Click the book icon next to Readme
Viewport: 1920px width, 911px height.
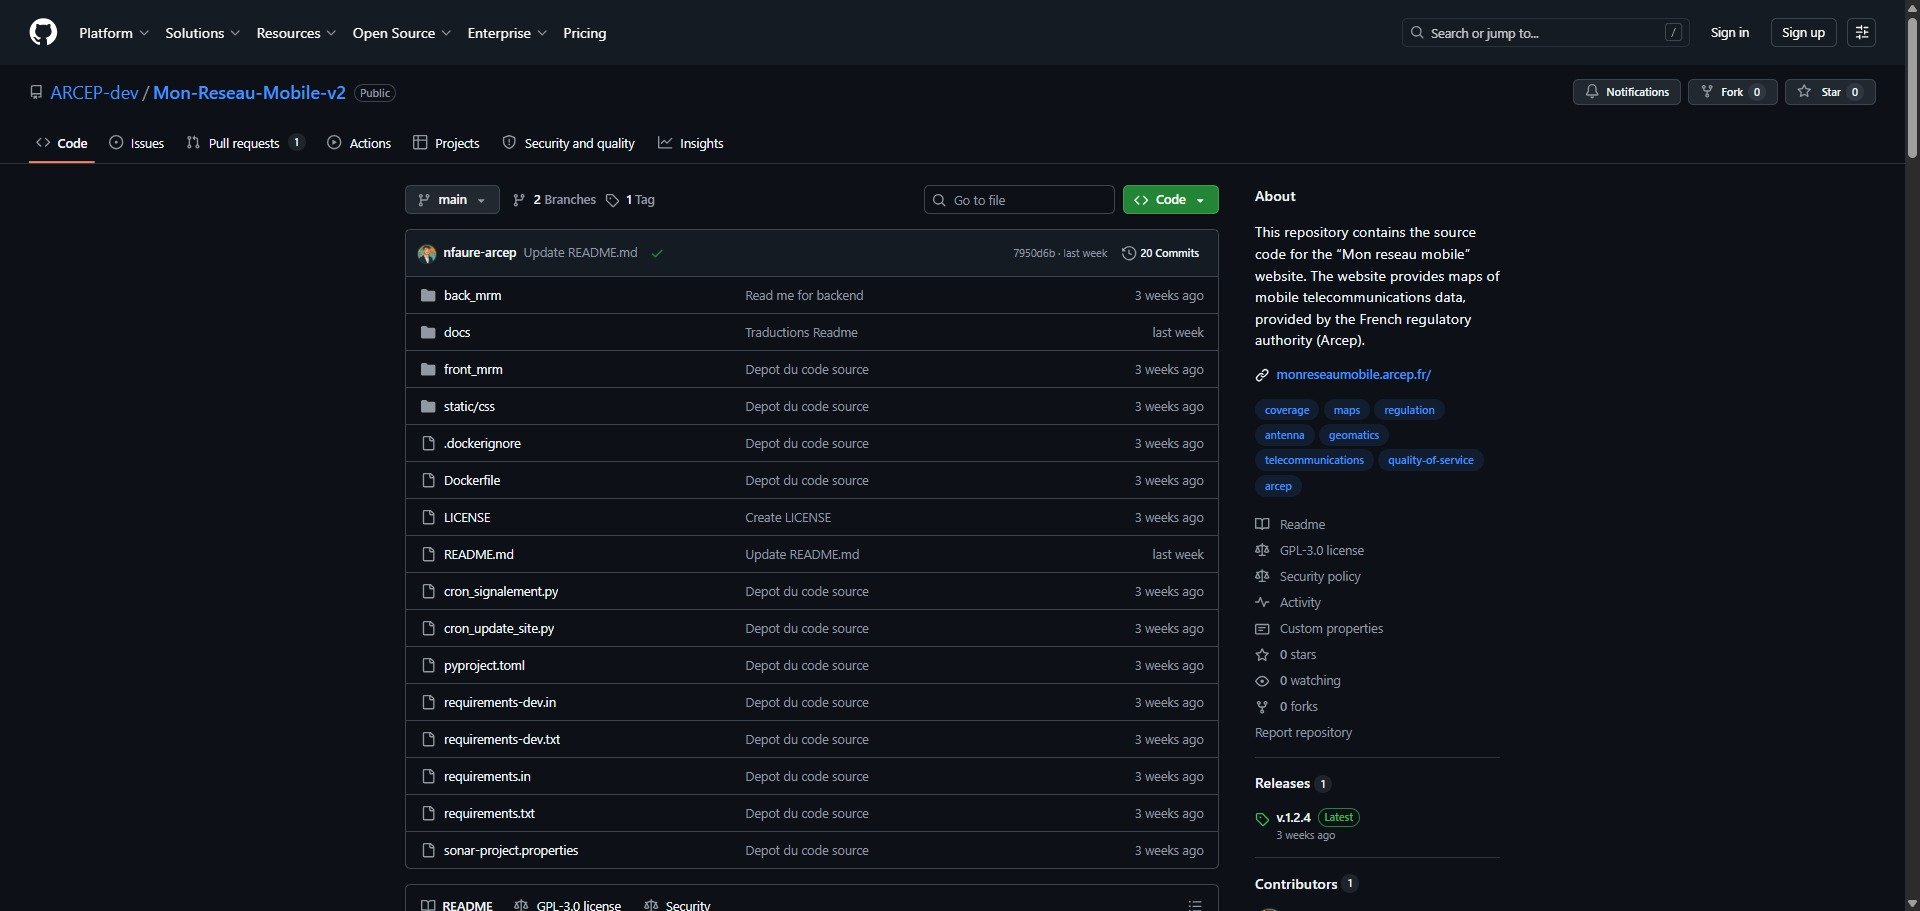pos(1262,524)
